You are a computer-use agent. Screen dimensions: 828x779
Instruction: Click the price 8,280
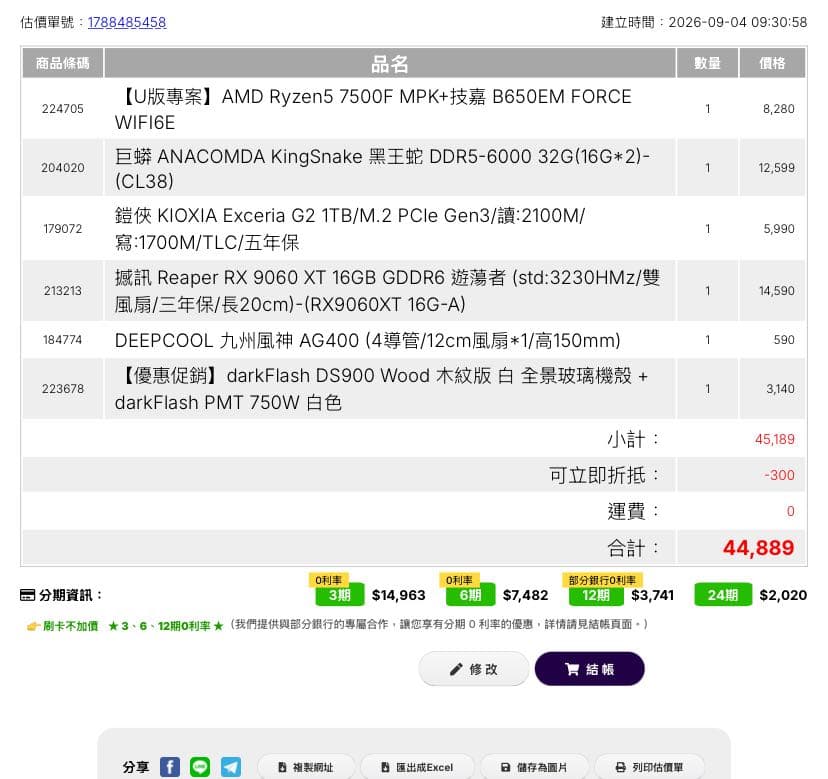(778, 109)
